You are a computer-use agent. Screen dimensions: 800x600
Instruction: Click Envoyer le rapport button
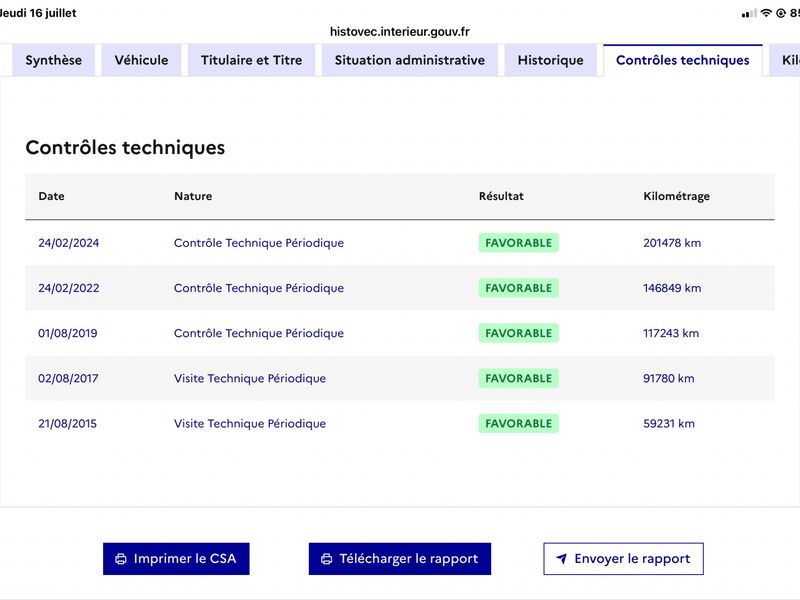pyautogui.click(x=623, y=559)
